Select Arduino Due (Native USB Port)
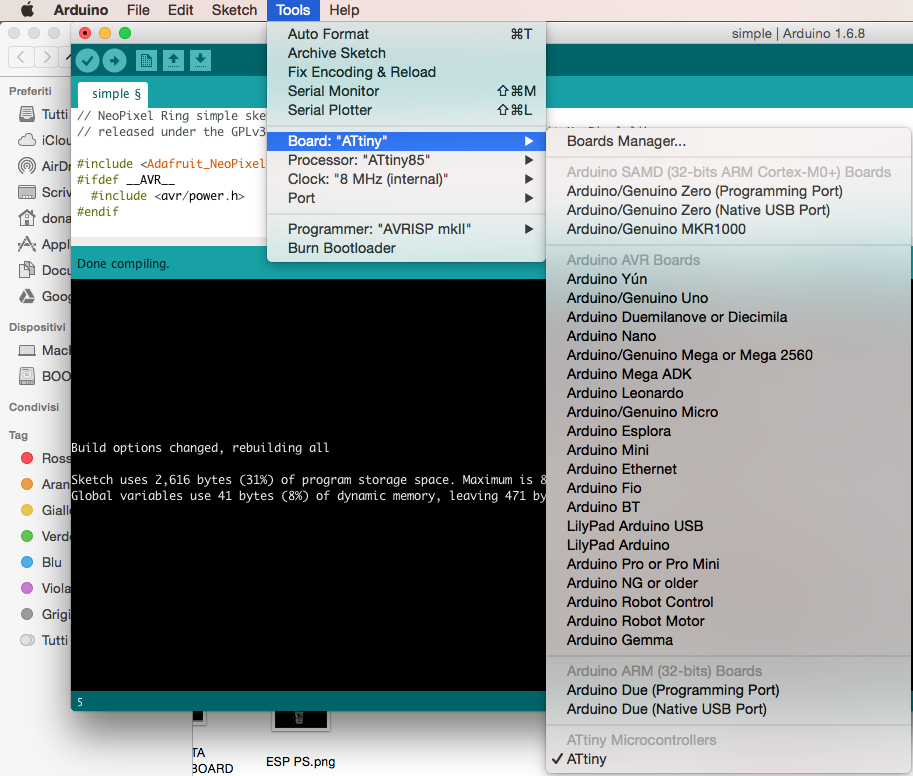 (x=728, y=709)
